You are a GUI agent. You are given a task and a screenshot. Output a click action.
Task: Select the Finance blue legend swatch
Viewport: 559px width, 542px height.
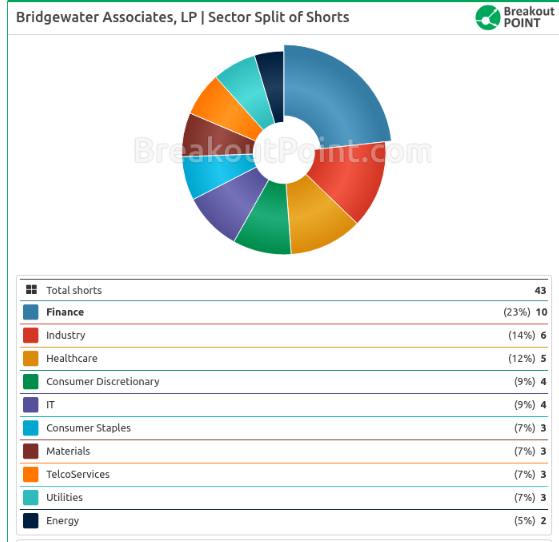[x=31, y=312]
